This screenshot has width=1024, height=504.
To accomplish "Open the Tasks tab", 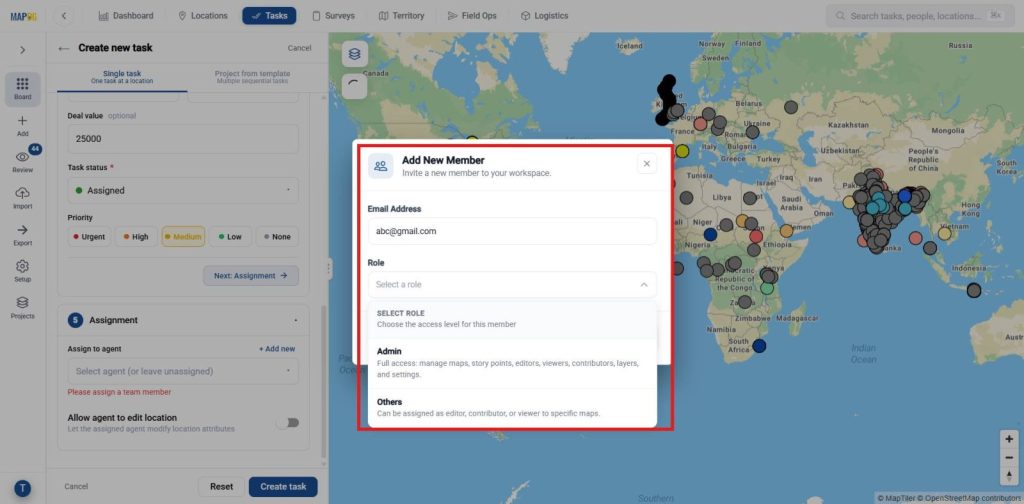I will click(269, 16).
